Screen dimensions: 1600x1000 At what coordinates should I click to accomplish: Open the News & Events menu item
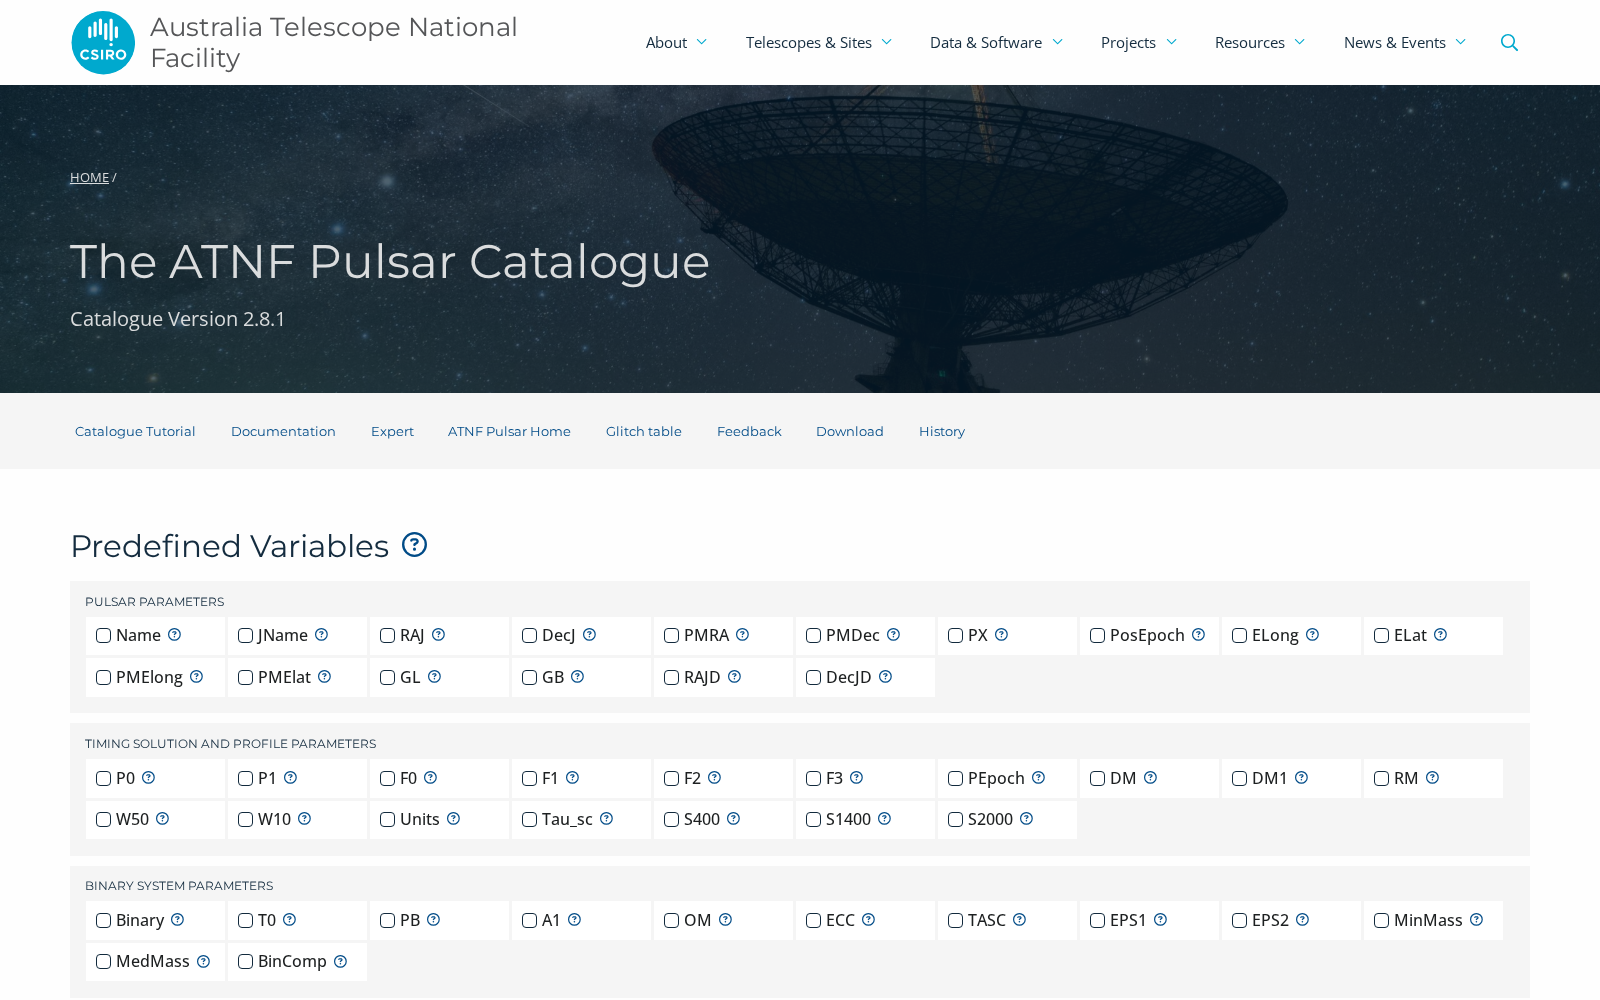tap(1395, 42)
